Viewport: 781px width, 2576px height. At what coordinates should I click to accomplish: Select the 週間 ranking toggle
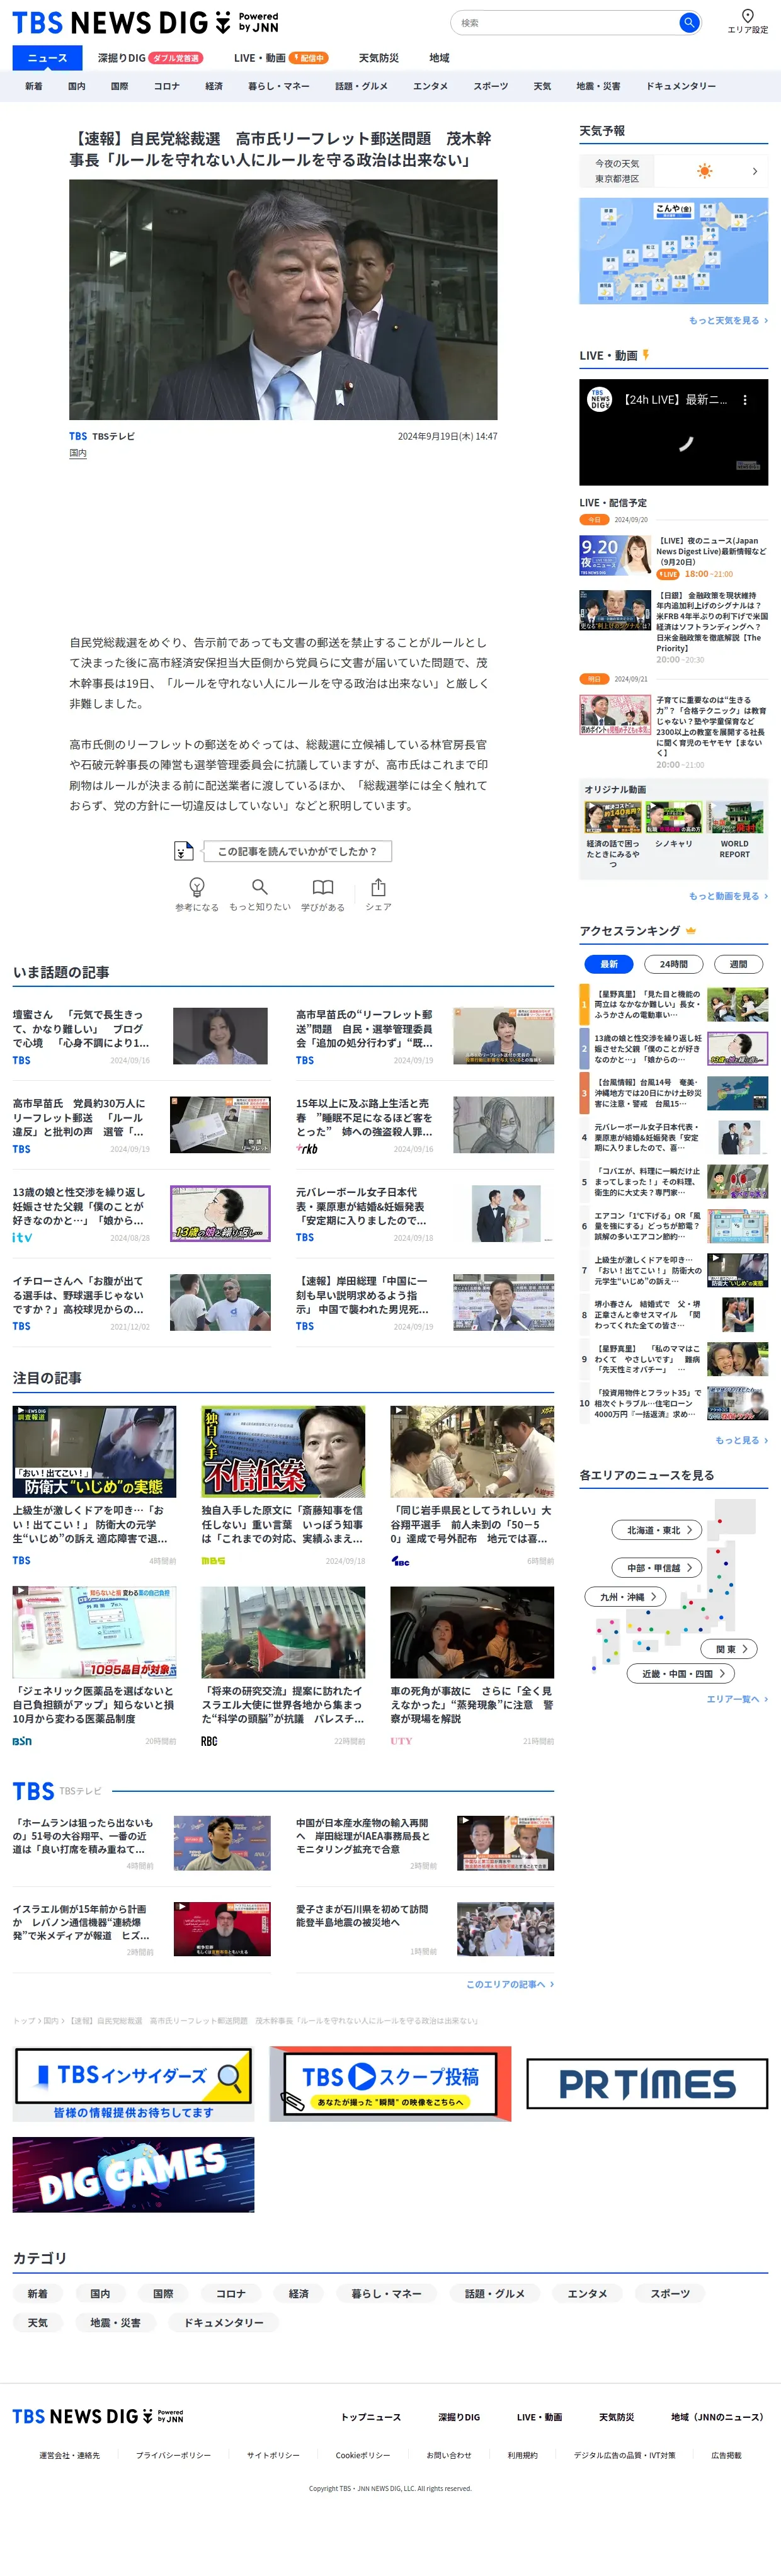(x=738, y=964)
